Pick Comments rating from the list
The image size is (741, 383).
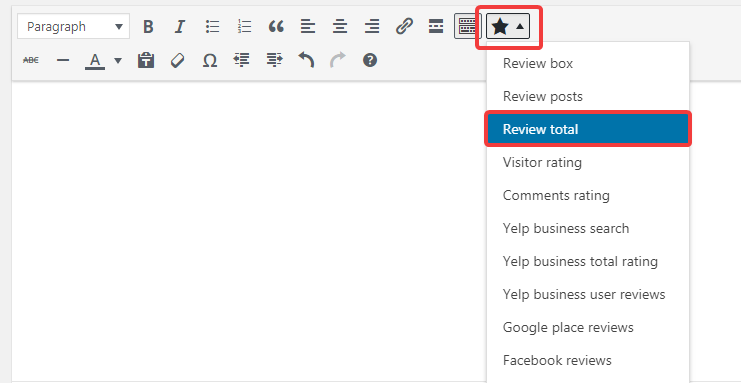click(588, 195)
